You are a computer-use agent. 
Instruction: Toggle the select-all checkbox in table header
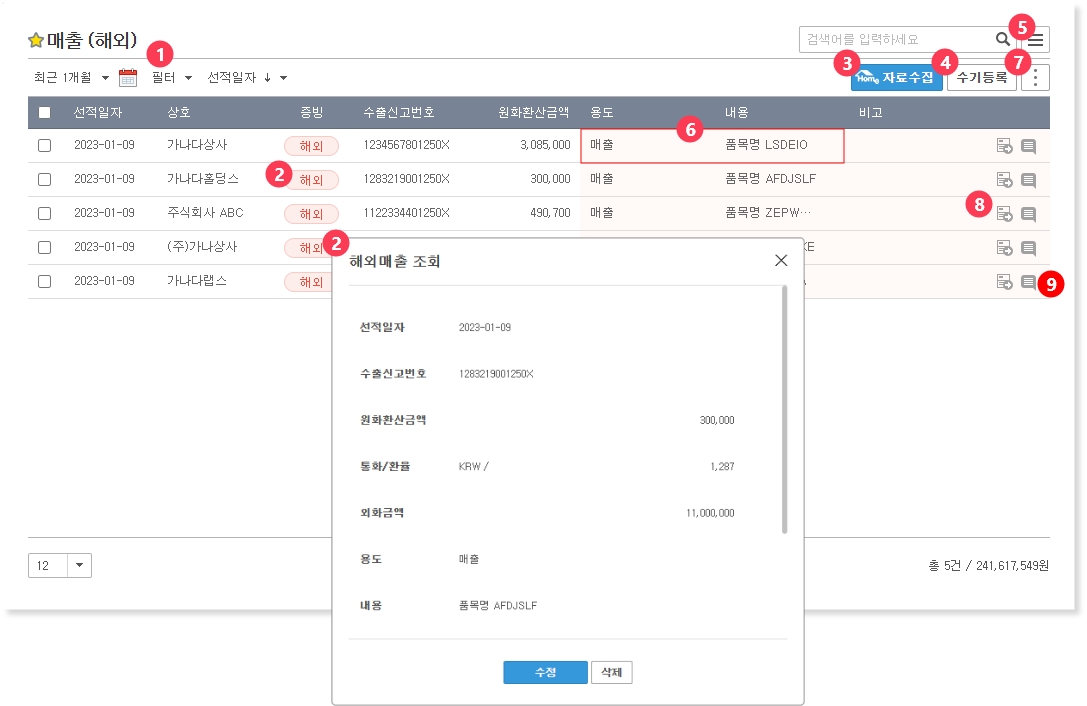click(44, 112)
